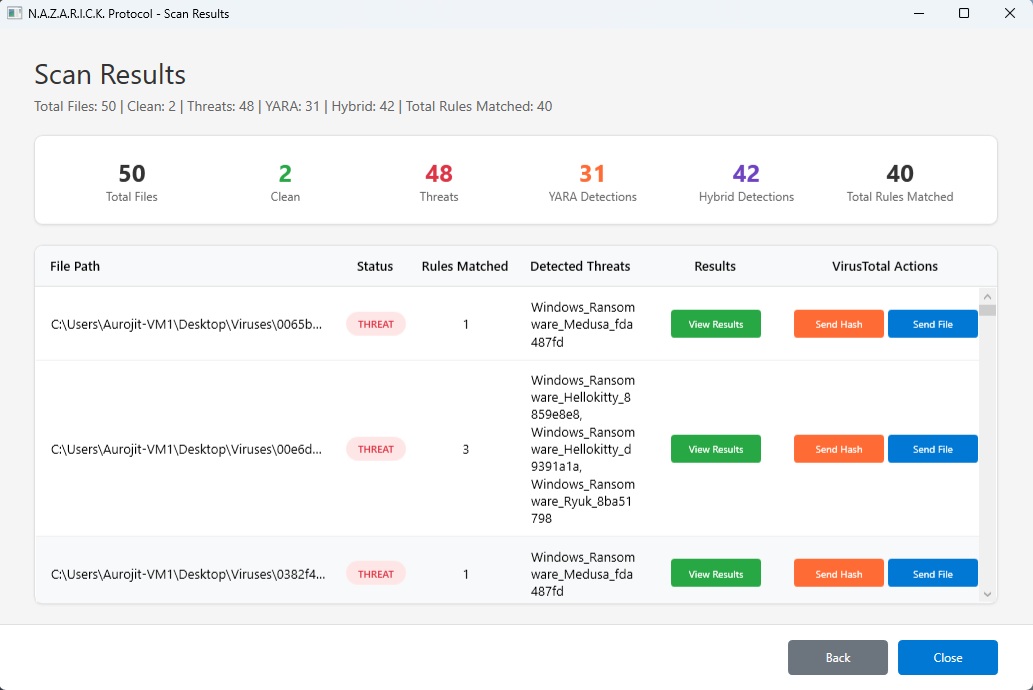Show results for the 0382f4 file

[715, 574]
